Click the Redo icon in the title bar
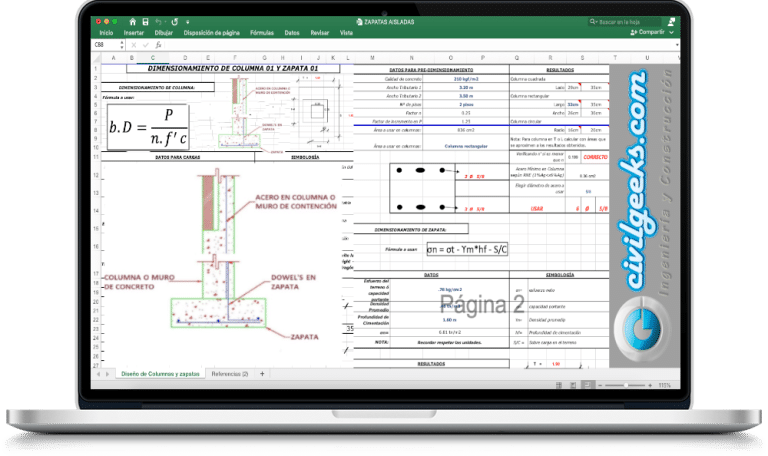 tap(174, 21)
